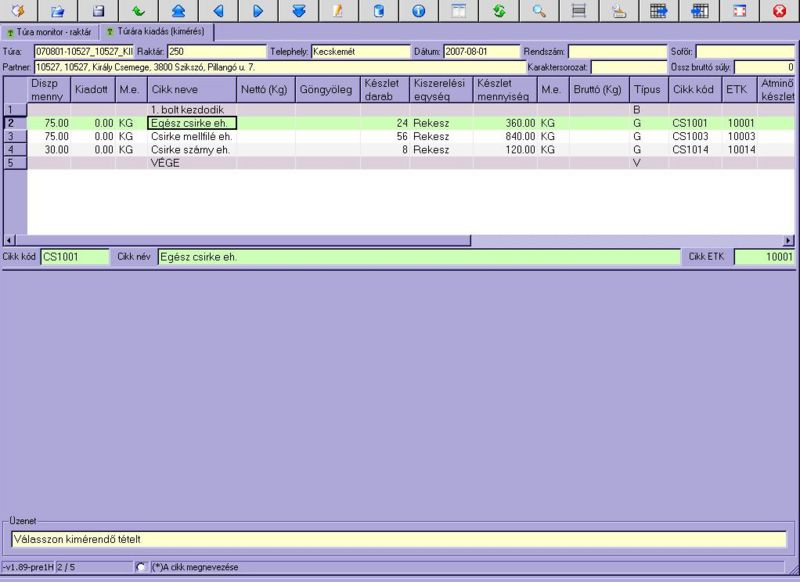800x582 pixels.
Task: Click the Göngyöleg column header
Action: pos(328,90)
